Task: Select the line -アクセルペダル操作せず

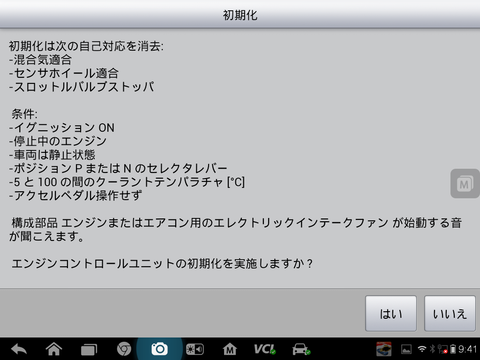Action: tap(75, 195)
